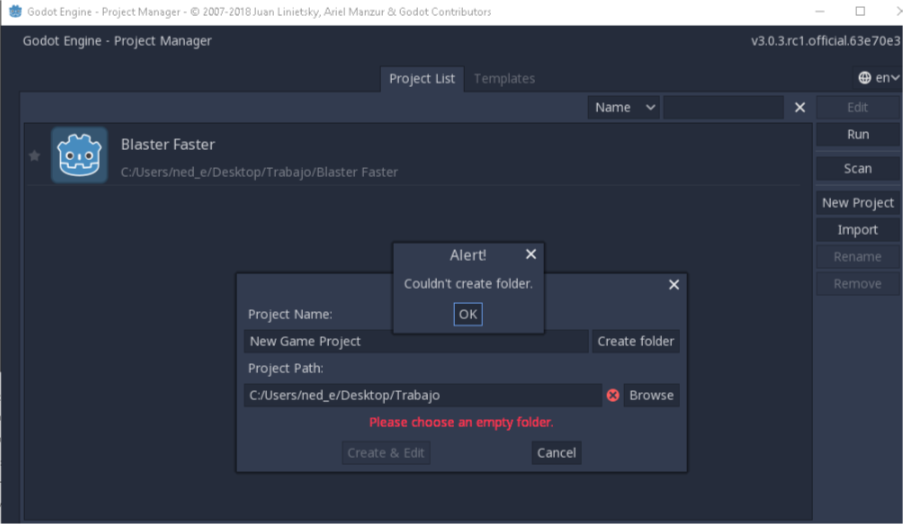Screen dimensions: 903x524
Task: Click the Godot icon in title bar
Action: point(15,12)
